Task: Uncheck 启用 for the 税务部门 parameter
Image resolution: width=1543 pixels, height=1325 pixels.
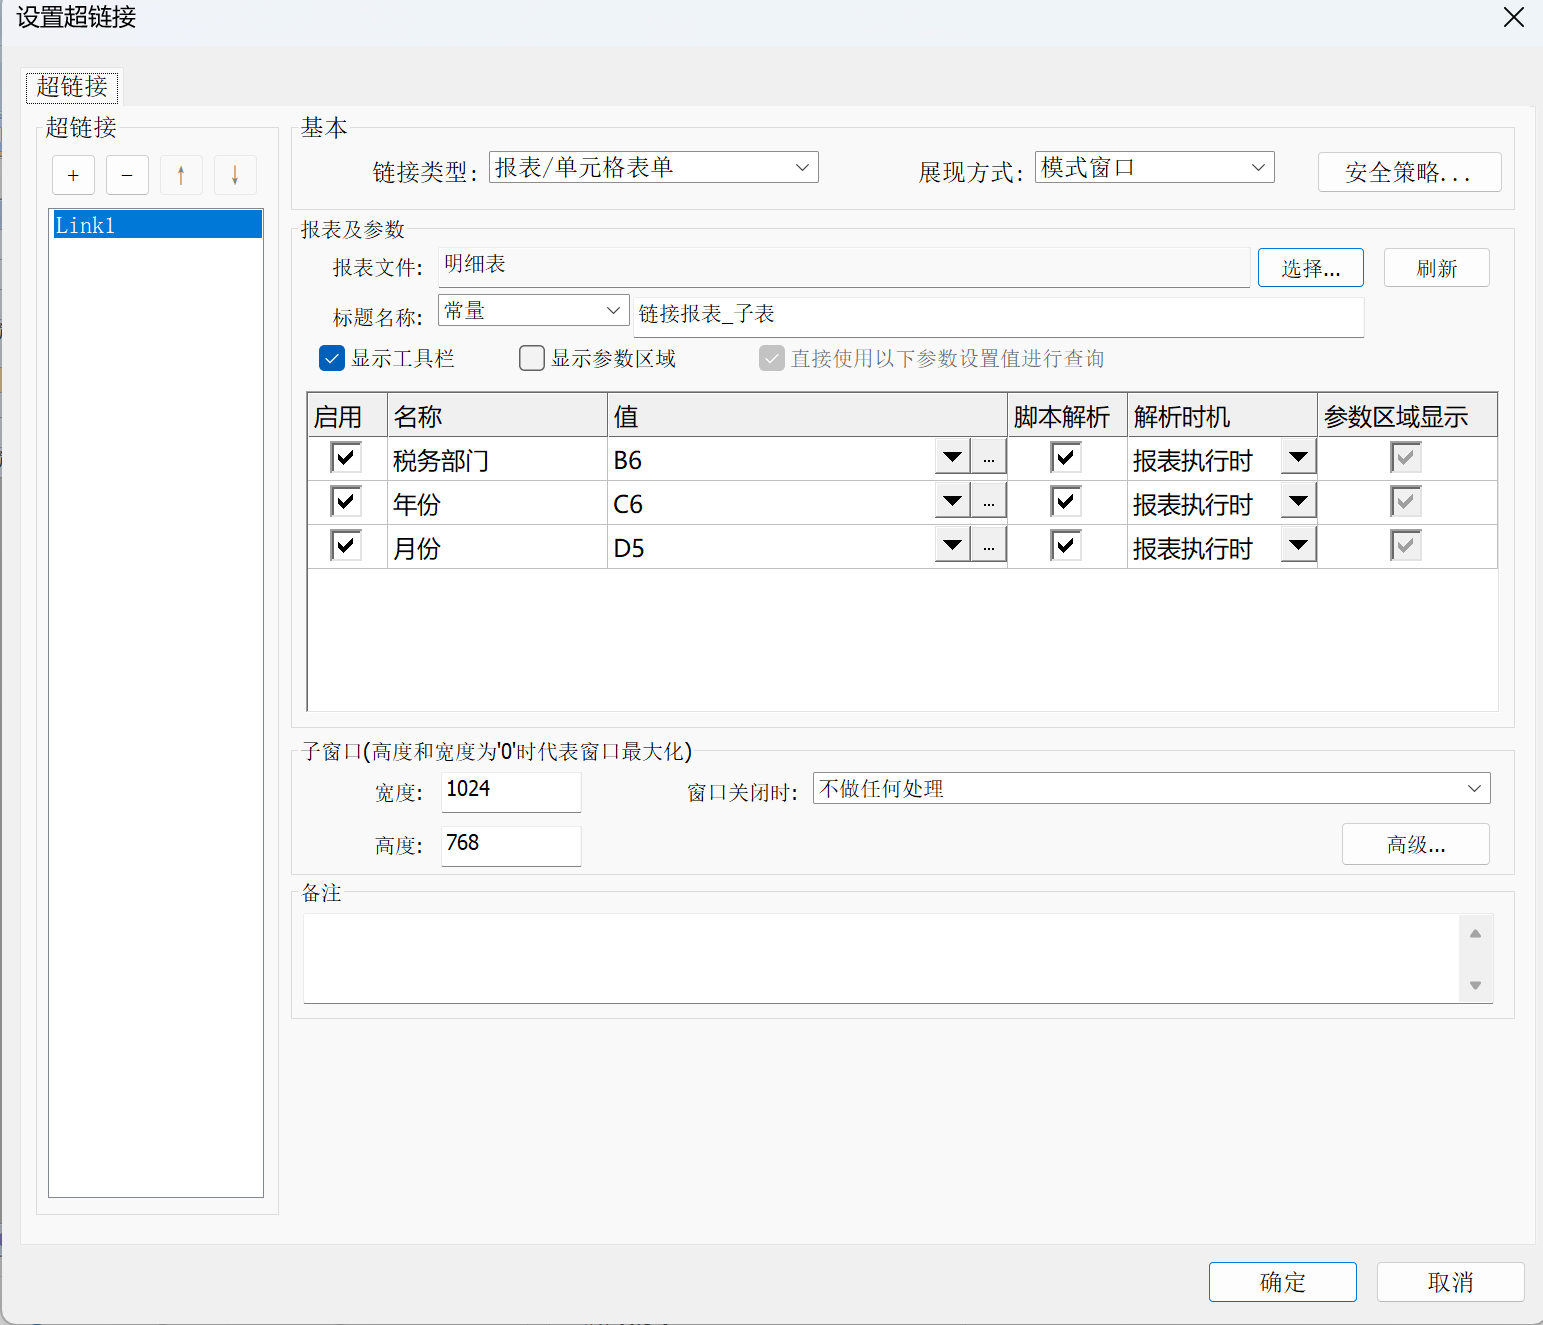Action: (346, 458)
